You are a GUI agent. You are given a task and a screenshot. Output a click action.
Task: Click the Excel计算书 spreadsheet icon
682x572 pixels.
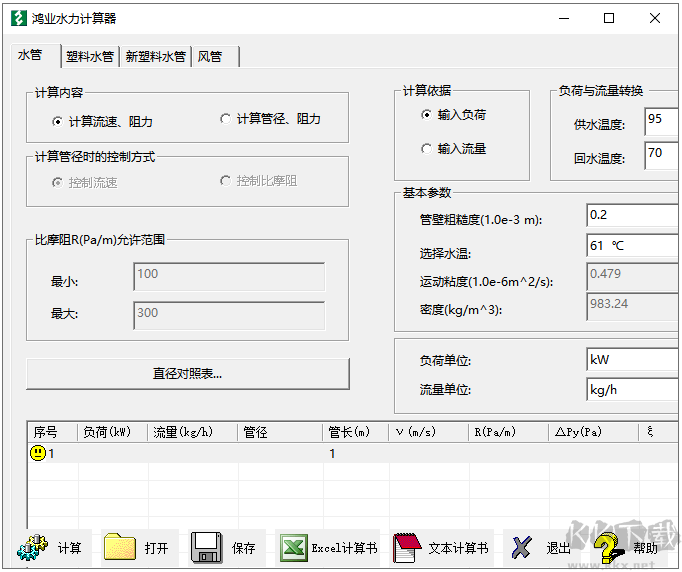pyautogui.click(x=294, y=548)
